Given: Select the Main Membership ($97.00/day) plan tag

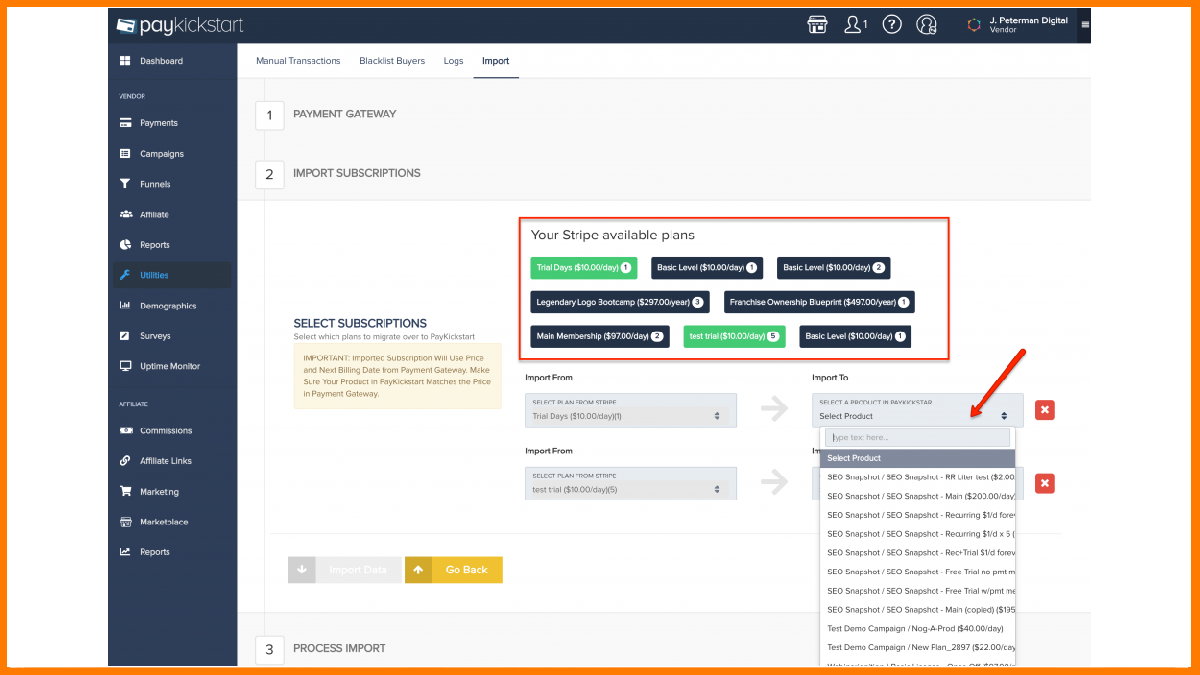Looking at the screenshot, I should pyautogui.click(x=599, y=337).
